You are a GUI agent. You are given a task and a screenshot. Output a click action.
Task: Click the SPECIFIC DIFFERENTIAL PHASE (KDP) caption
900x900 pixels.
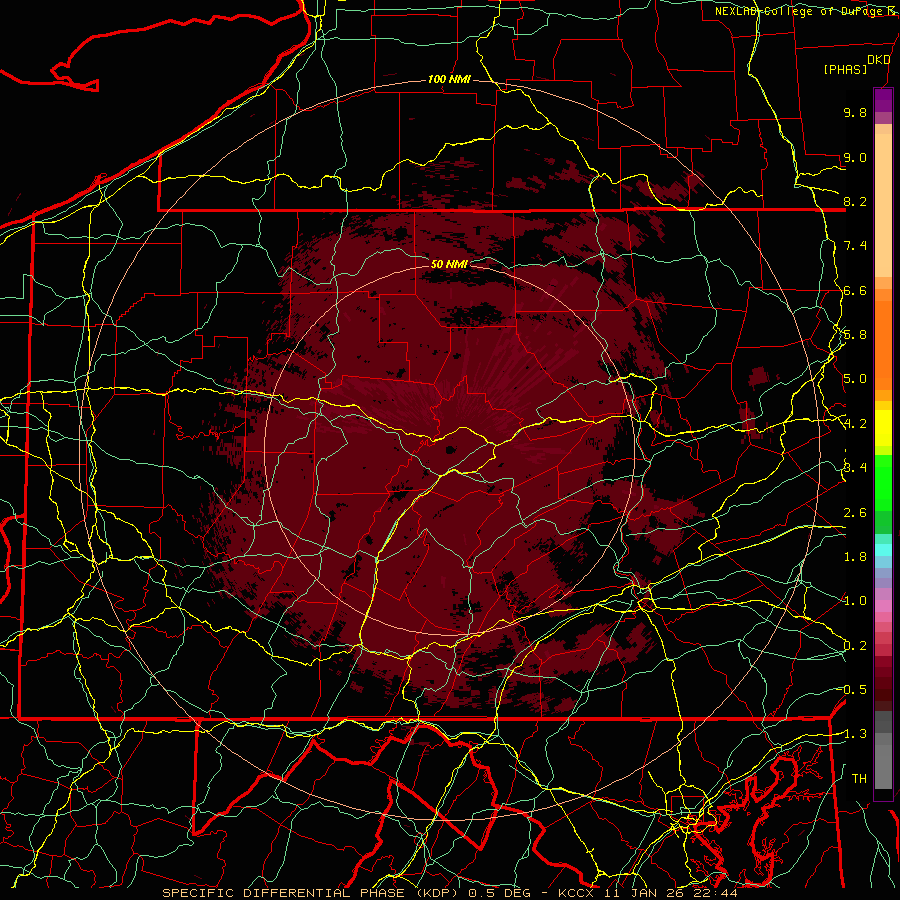(x=313, y=893)
